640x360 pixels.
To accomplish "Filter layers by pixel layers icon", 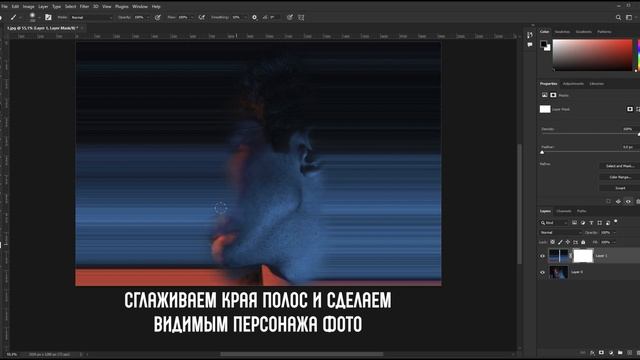I will pyautogui.click(x=574, y=223).
